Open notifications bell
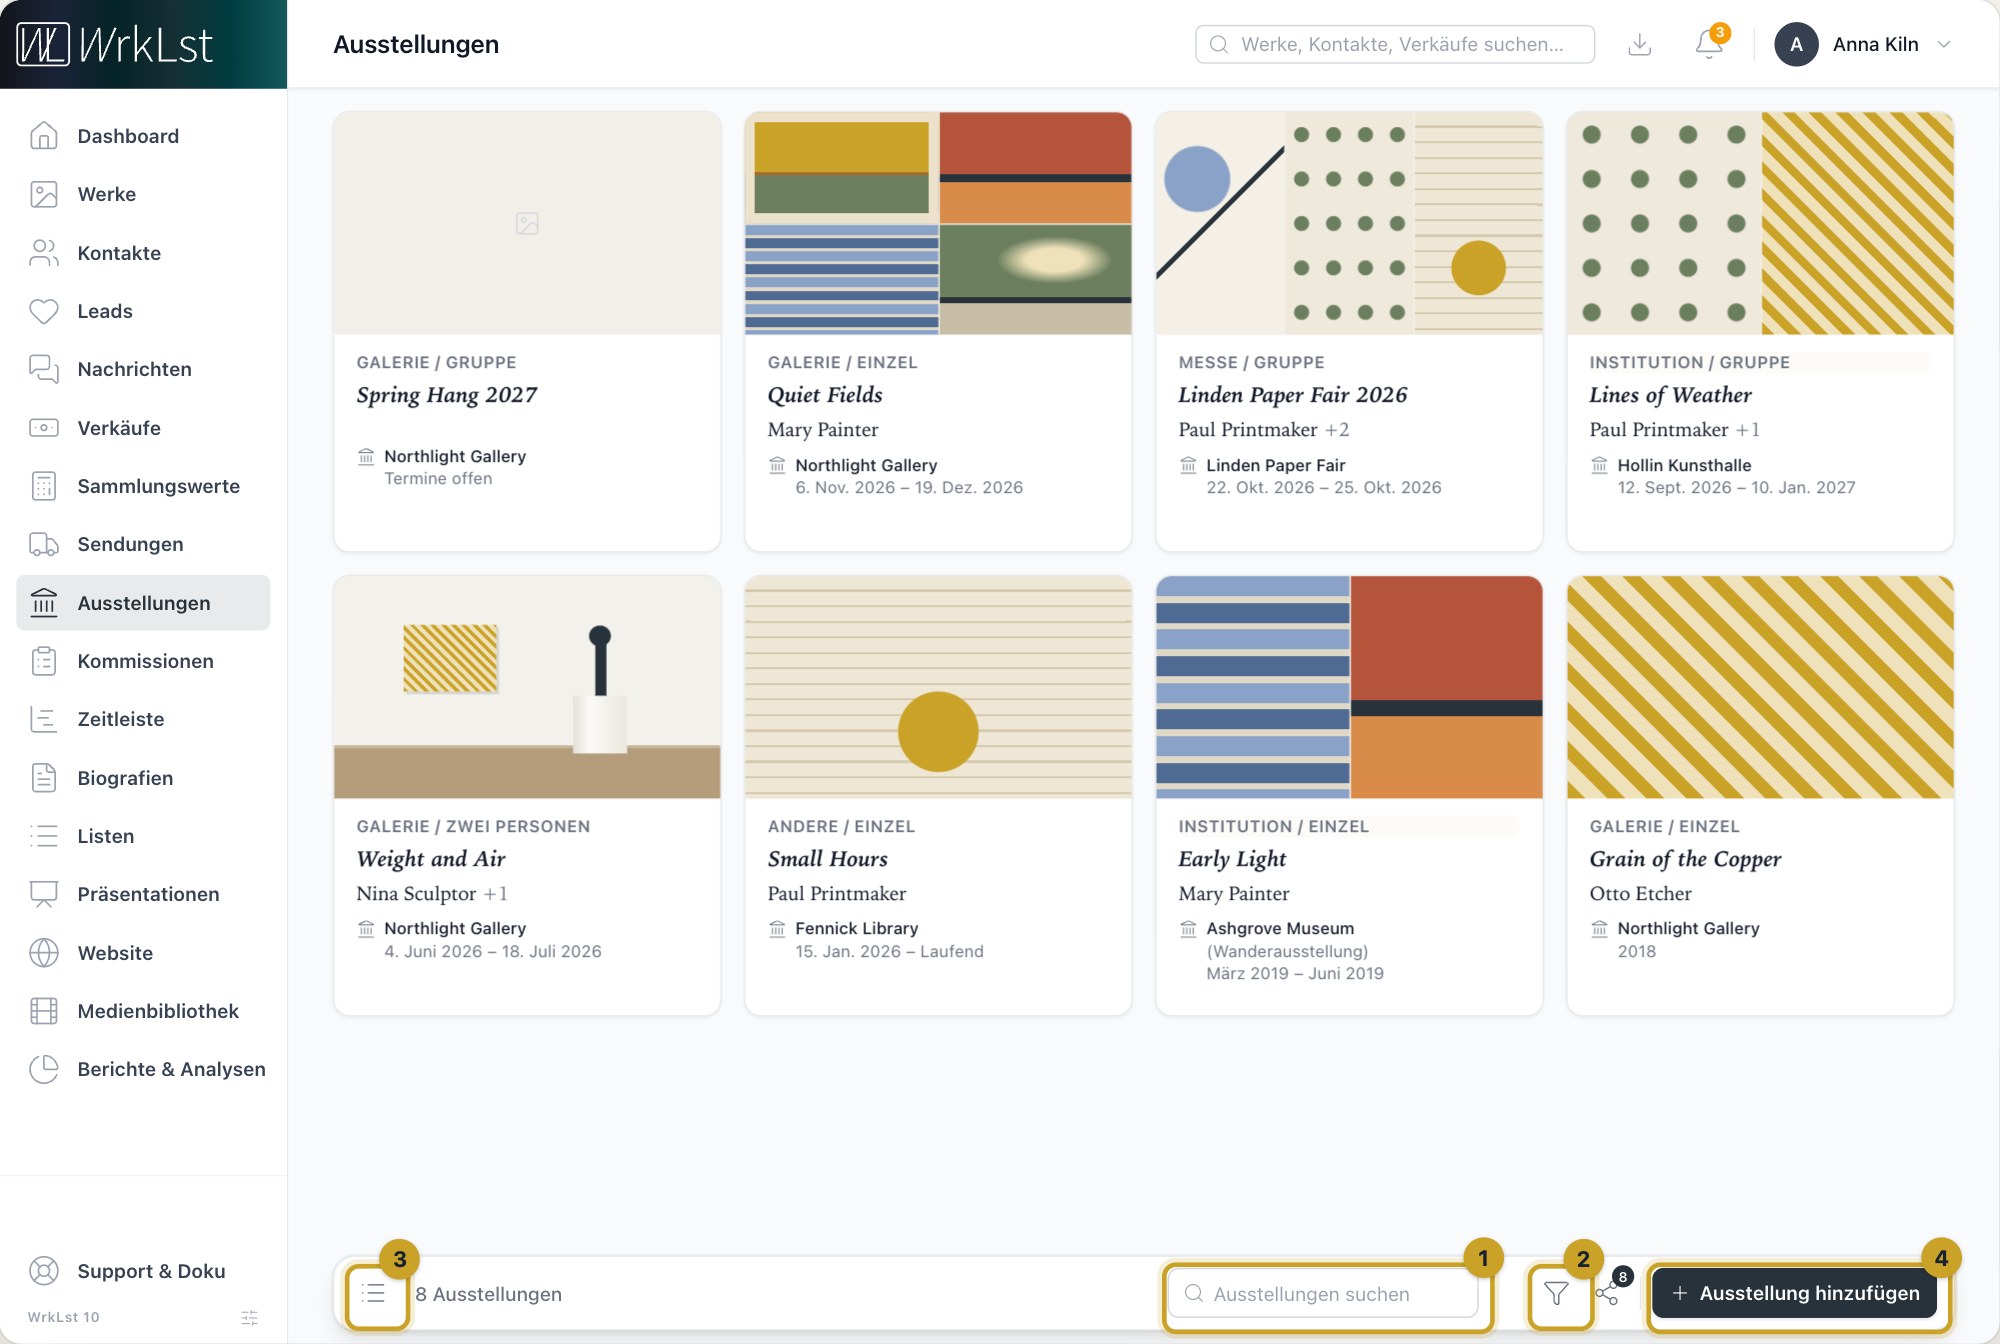2000x1344 pixels. (x=1709, y=44)
